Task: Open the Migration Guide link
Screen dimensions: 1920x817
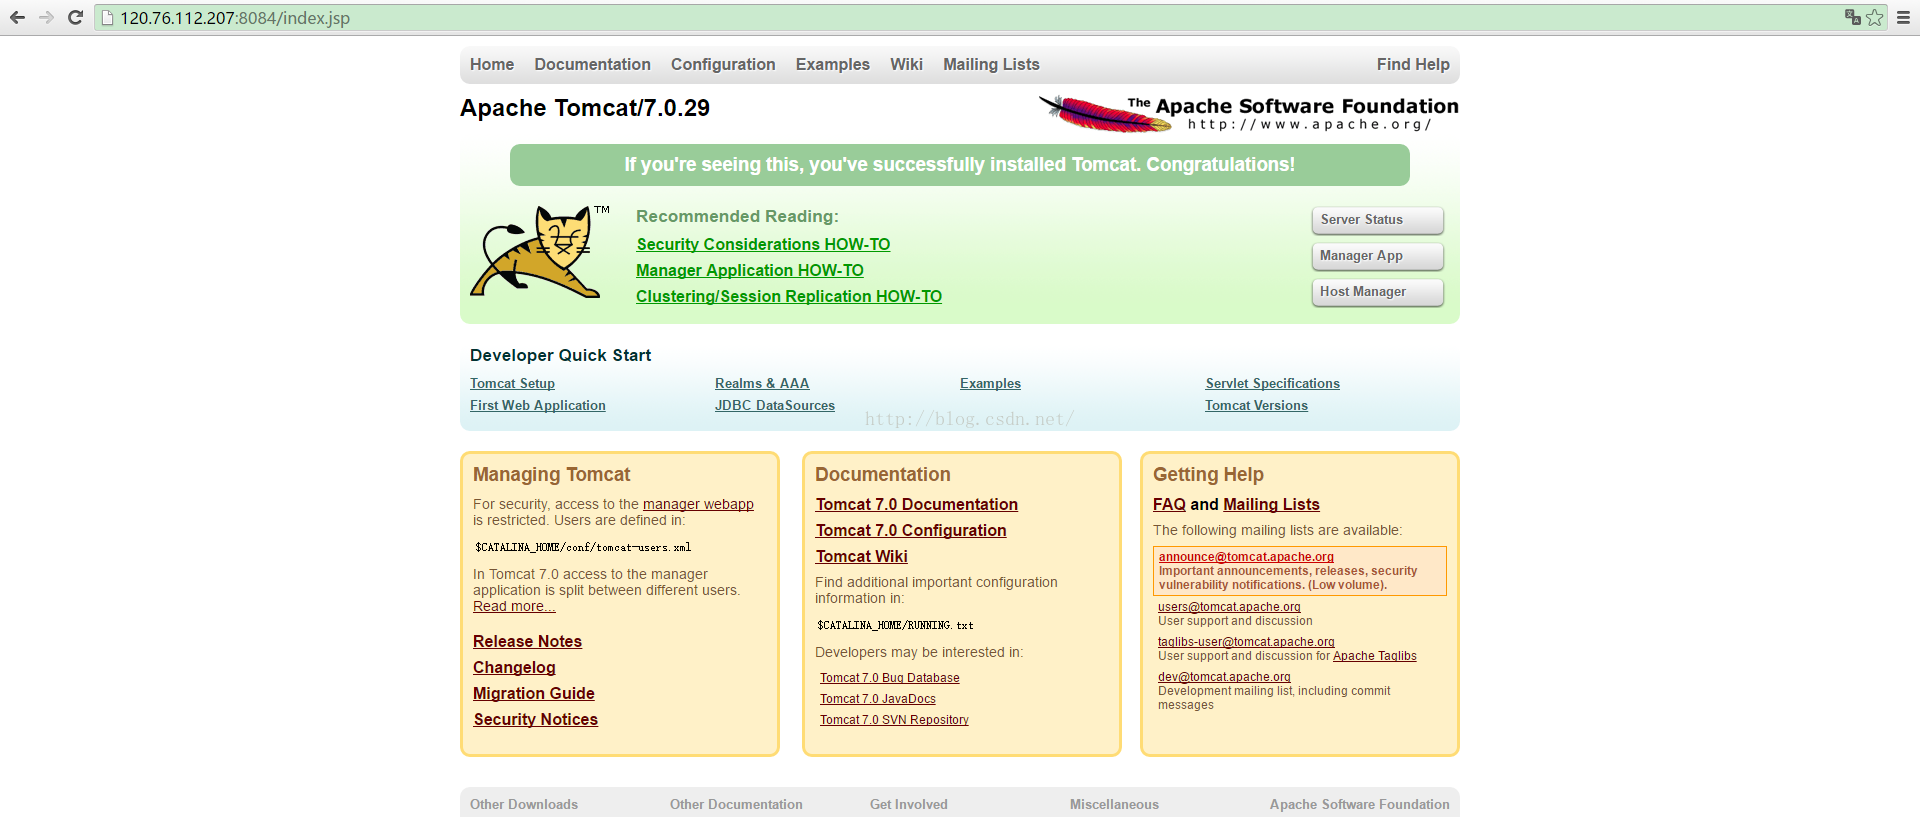Action: tap(534, 693)
